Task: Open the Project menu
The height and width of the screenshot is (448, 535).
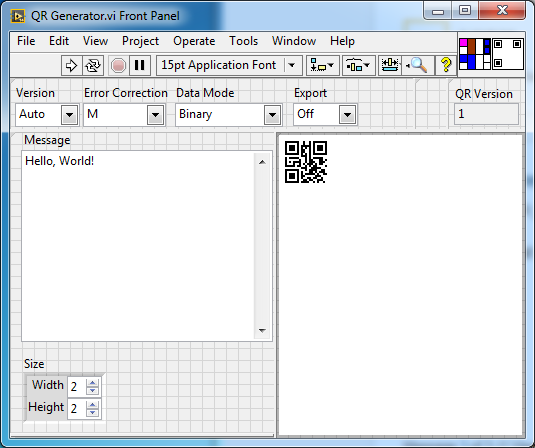Action: click(141, 41)
